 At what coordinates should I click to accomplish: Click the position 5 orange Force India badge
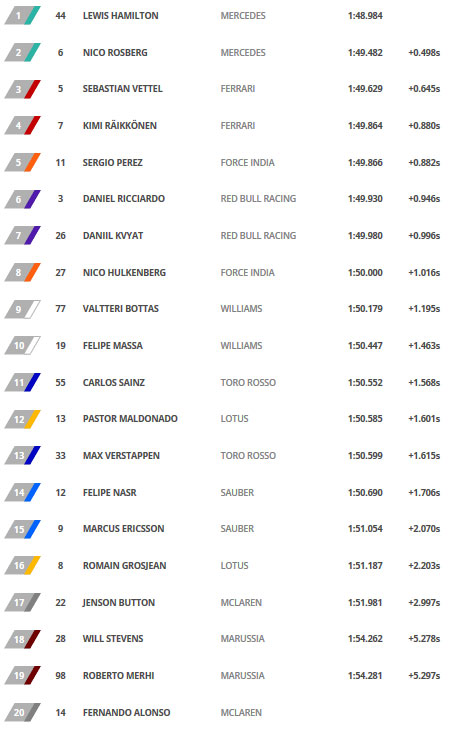click(22, 162)
